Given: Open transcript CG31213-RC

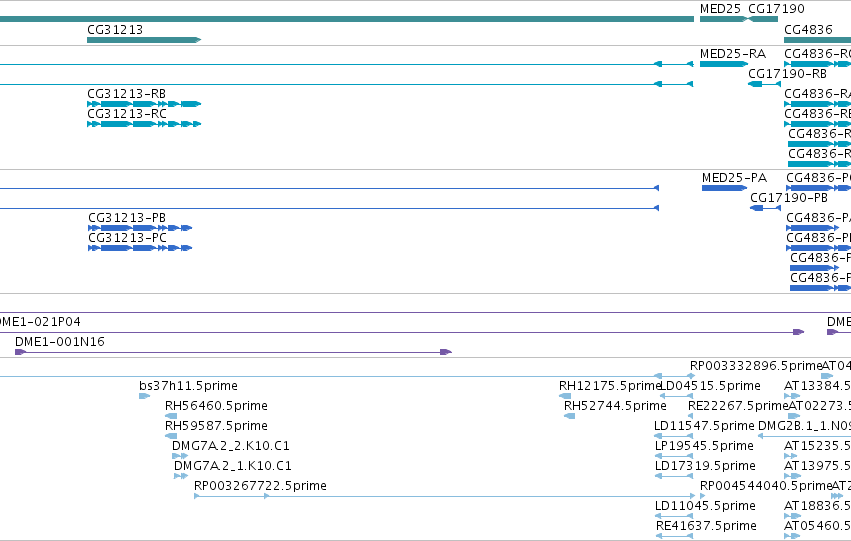Looking at the screenshot, I should [126, 113].
